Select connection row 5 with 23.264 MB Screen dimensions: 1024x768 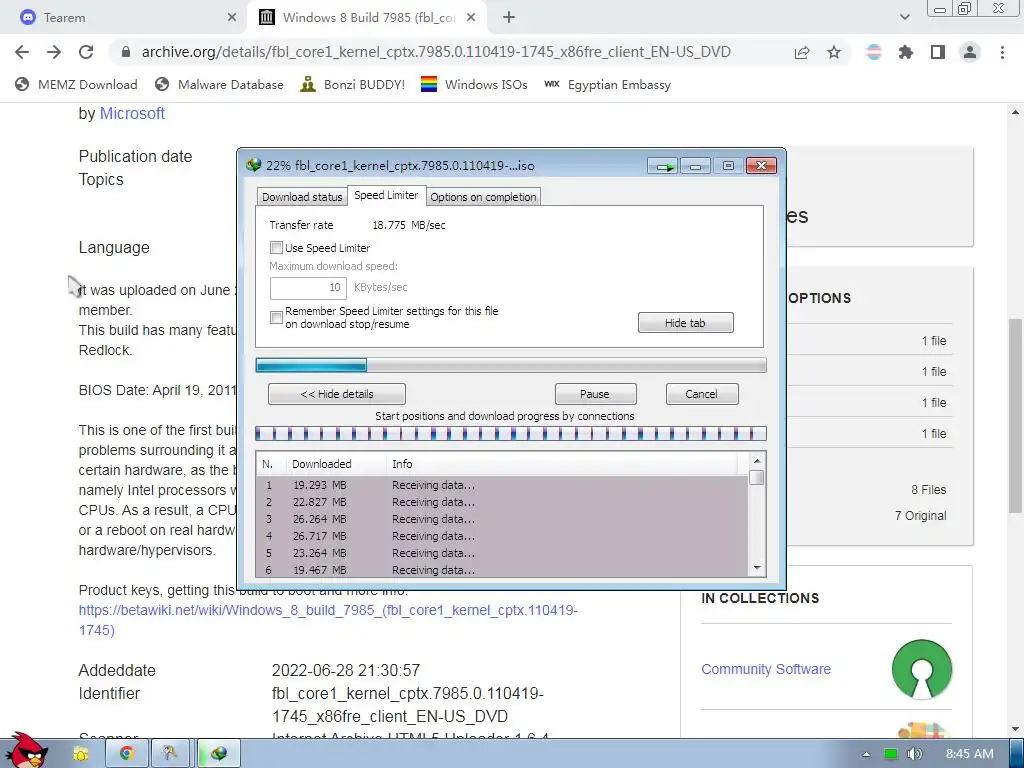click(x=502, y=553)
